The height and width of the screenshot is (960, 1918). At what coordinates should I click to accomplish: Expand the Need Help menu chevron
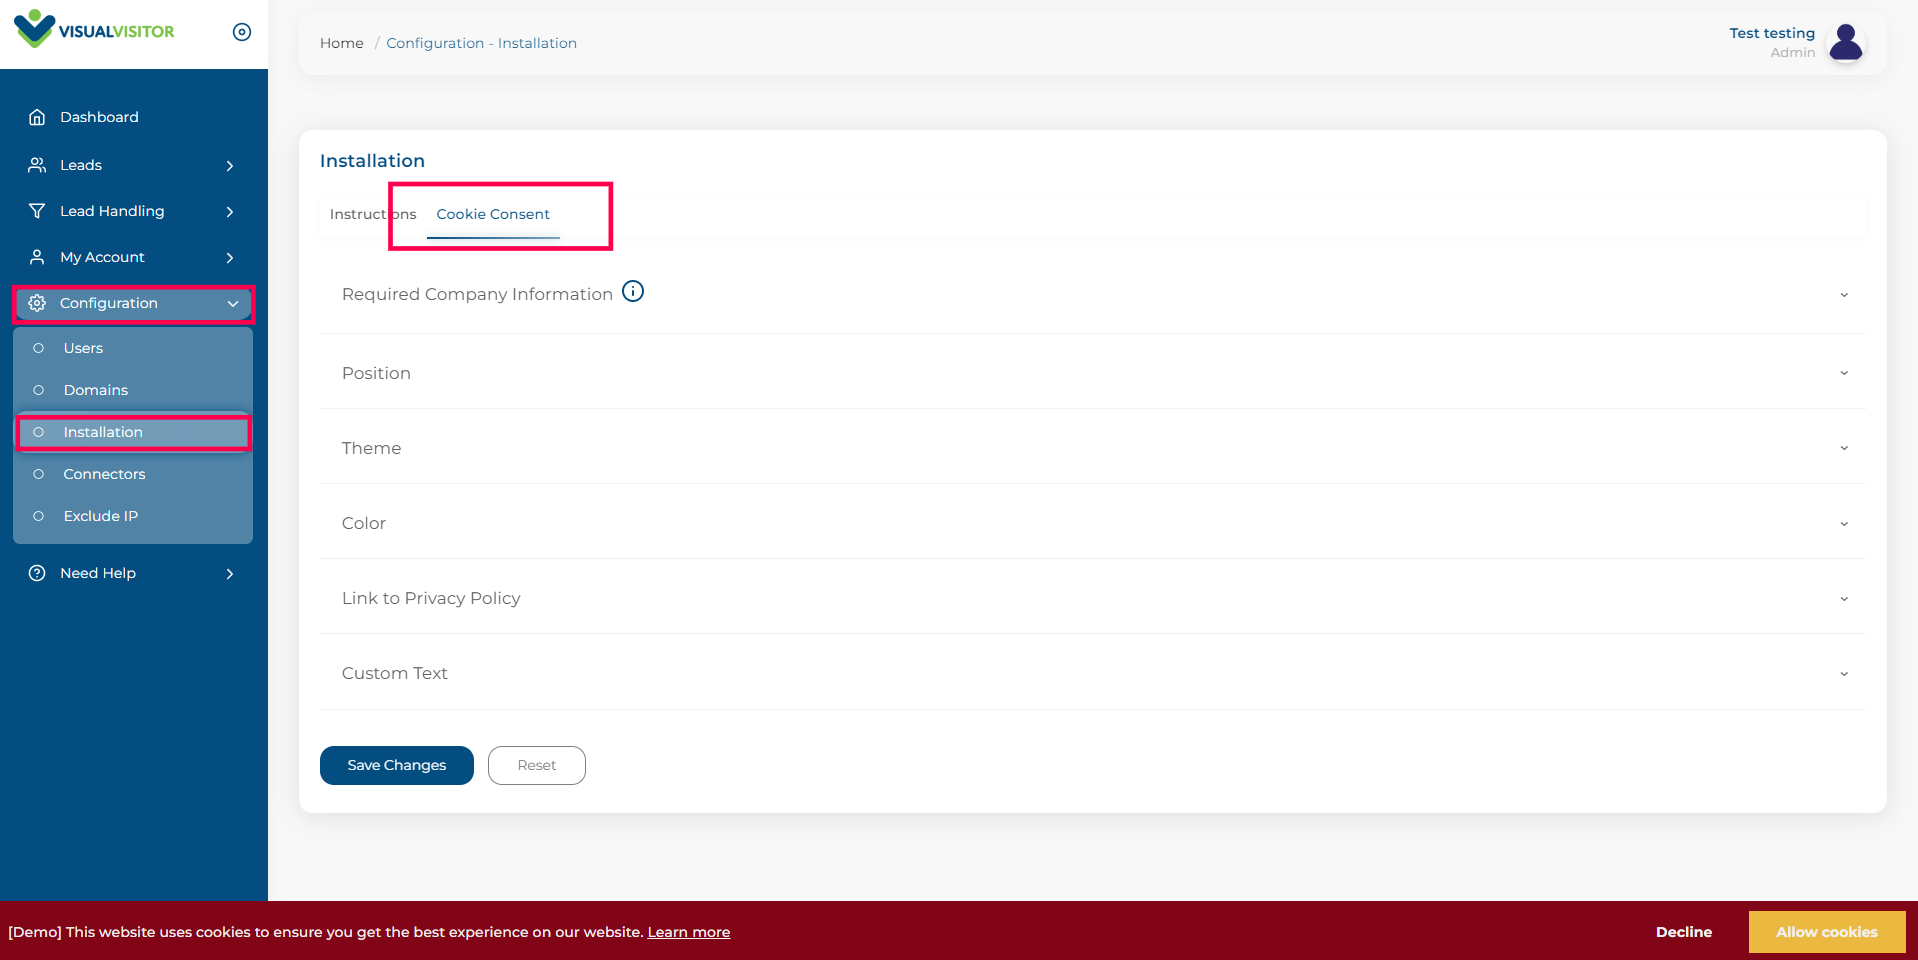pyautogui.click(x=230, y=574)
